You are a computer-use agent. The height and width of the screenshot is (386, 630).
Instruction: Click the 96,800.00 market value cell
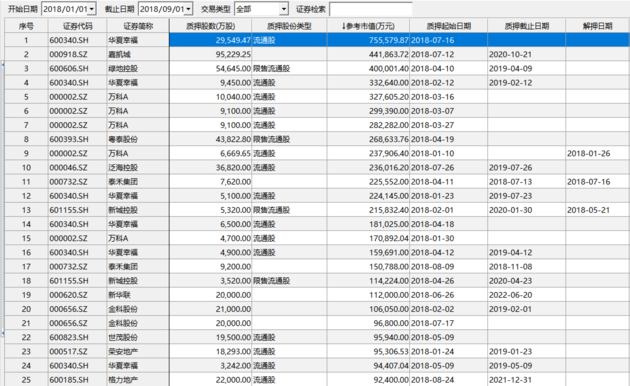(x=368, y=323)
